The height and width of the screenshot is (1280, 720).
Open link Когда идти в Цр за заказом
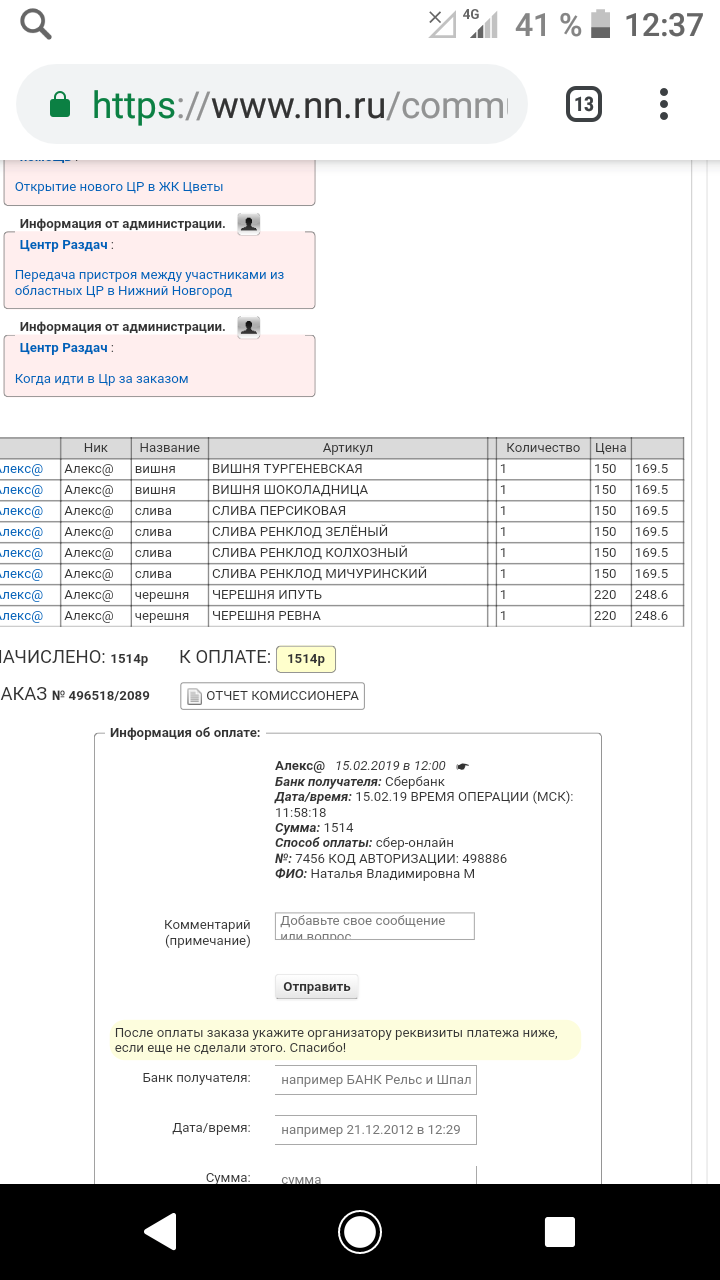pos(102,378)
